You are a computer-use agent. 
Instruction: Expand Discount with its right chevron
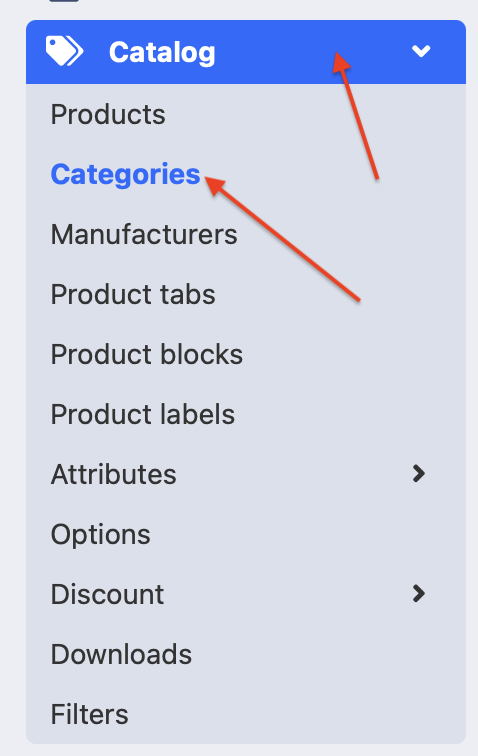(419, 594)
